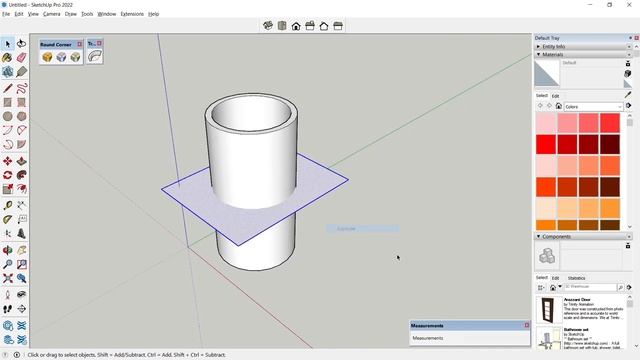This screenshot has width=640, height=360.
Task: Select the Scale tool
Action: (8, 189)
